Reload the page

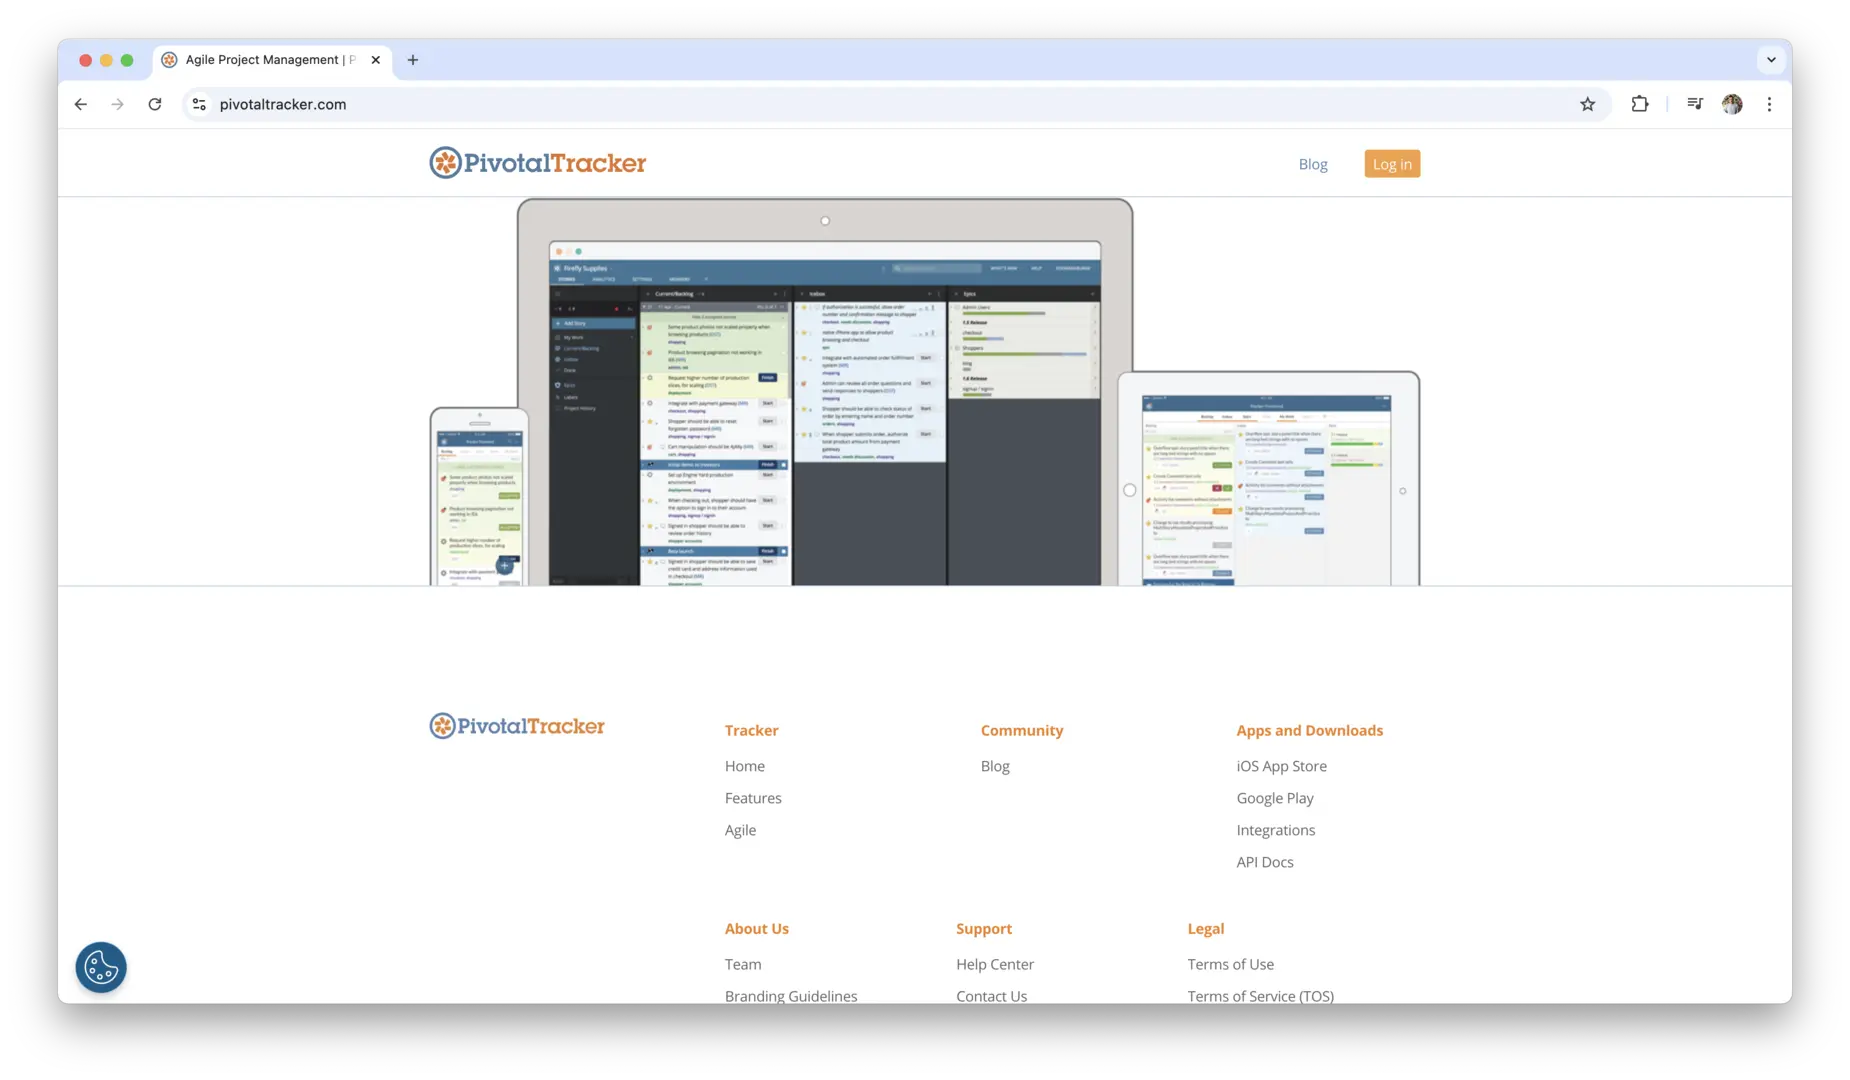click(155, 104)
